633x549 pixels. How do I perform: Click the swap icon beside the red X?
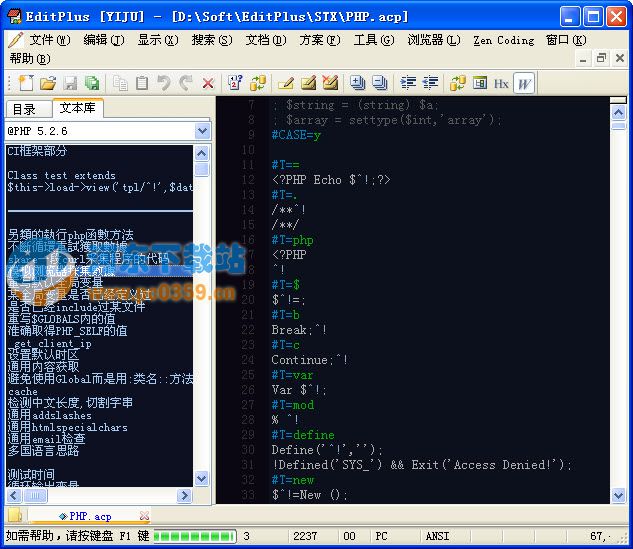point(258,83)
